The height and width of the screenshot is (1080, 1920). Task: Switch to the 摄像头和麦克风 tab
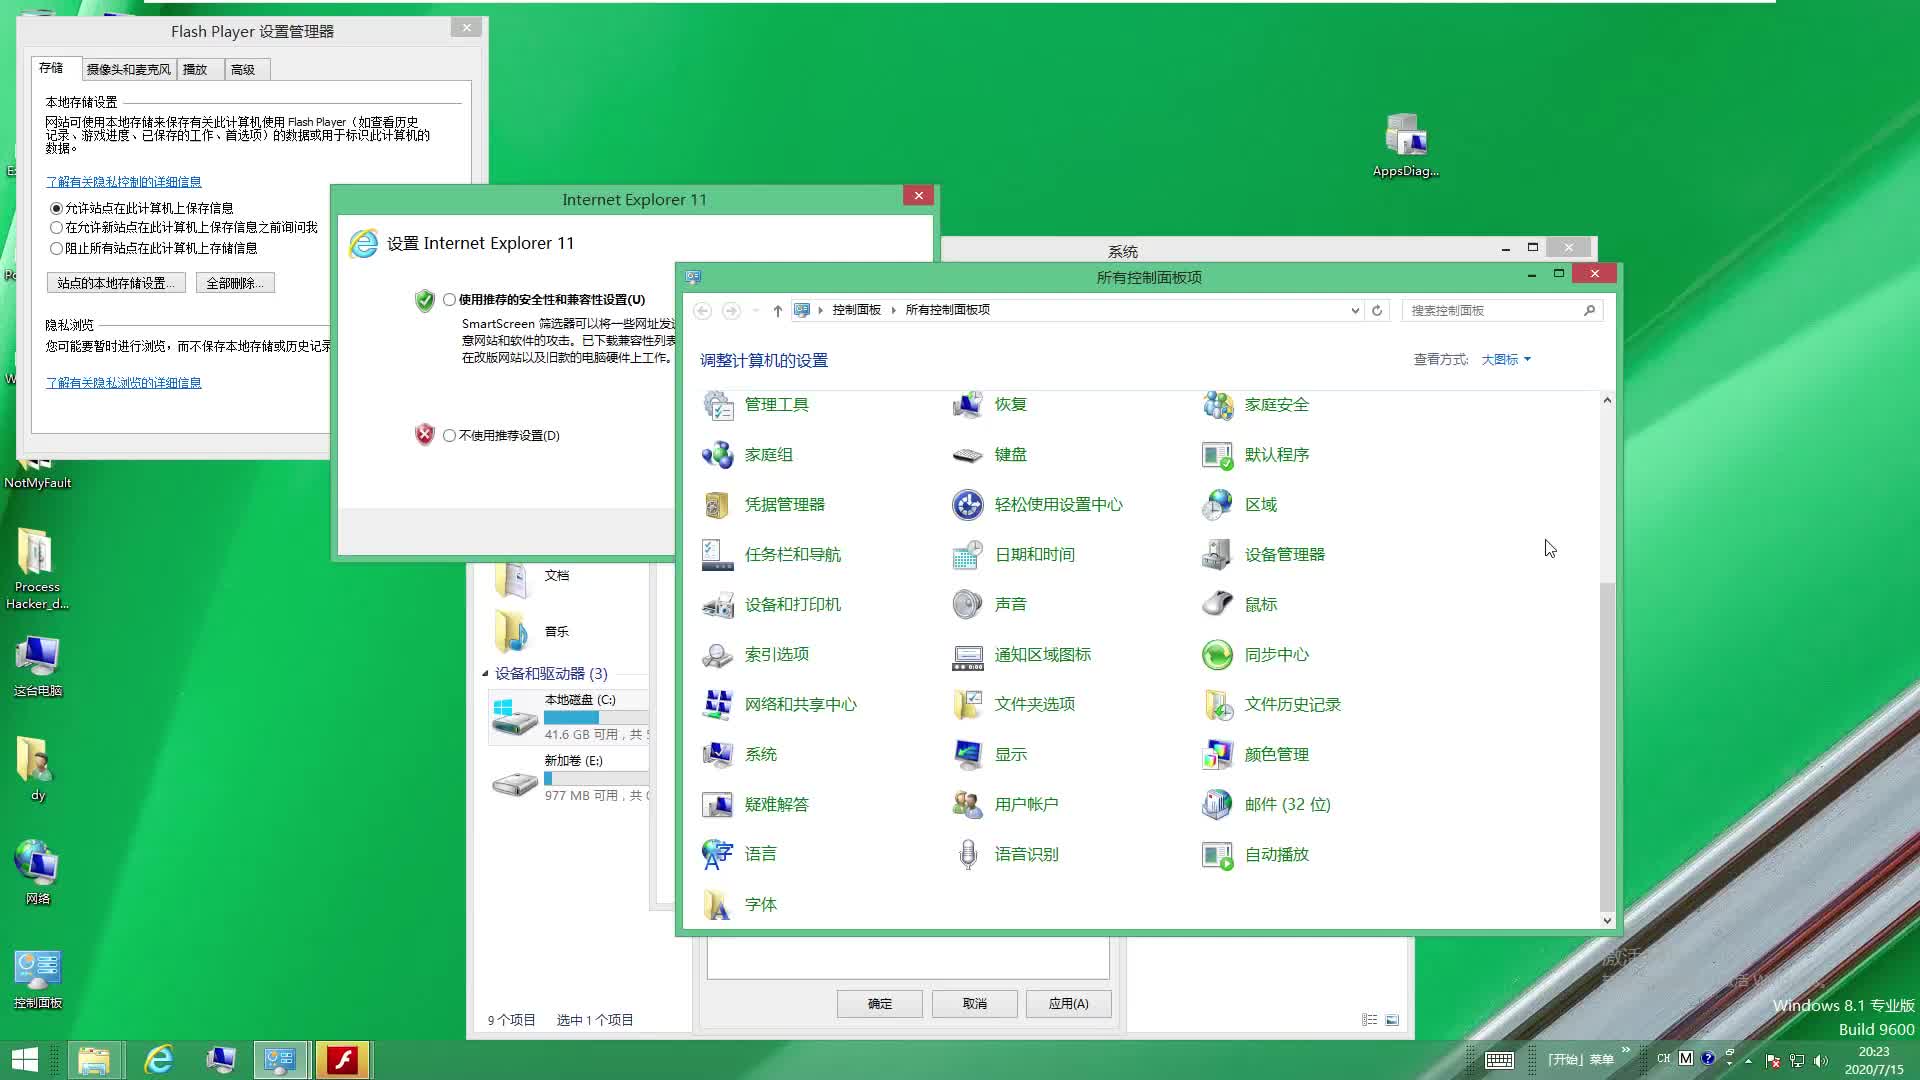128,69
